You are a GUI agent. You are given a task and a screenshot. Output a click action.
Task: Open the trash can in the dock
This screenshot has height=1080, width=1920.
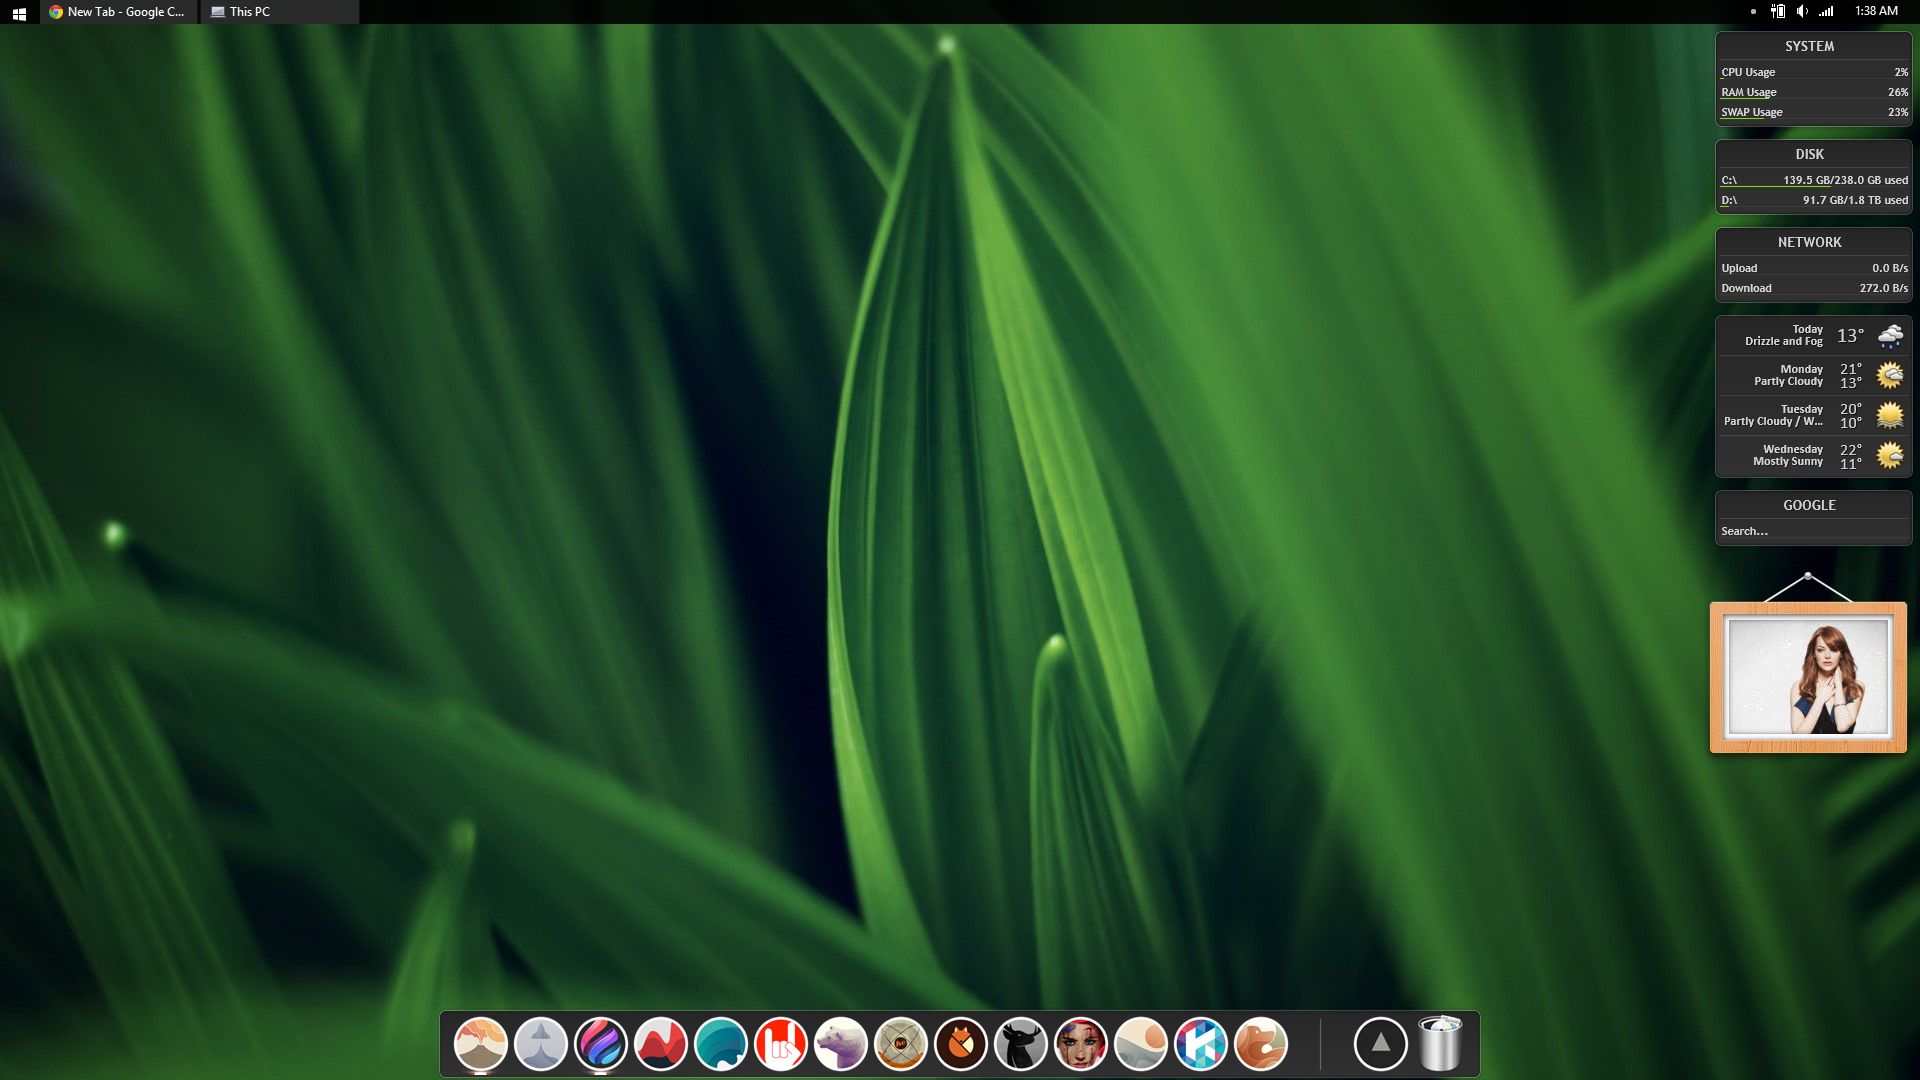pyautogui.click(x=1440, y=1043)
